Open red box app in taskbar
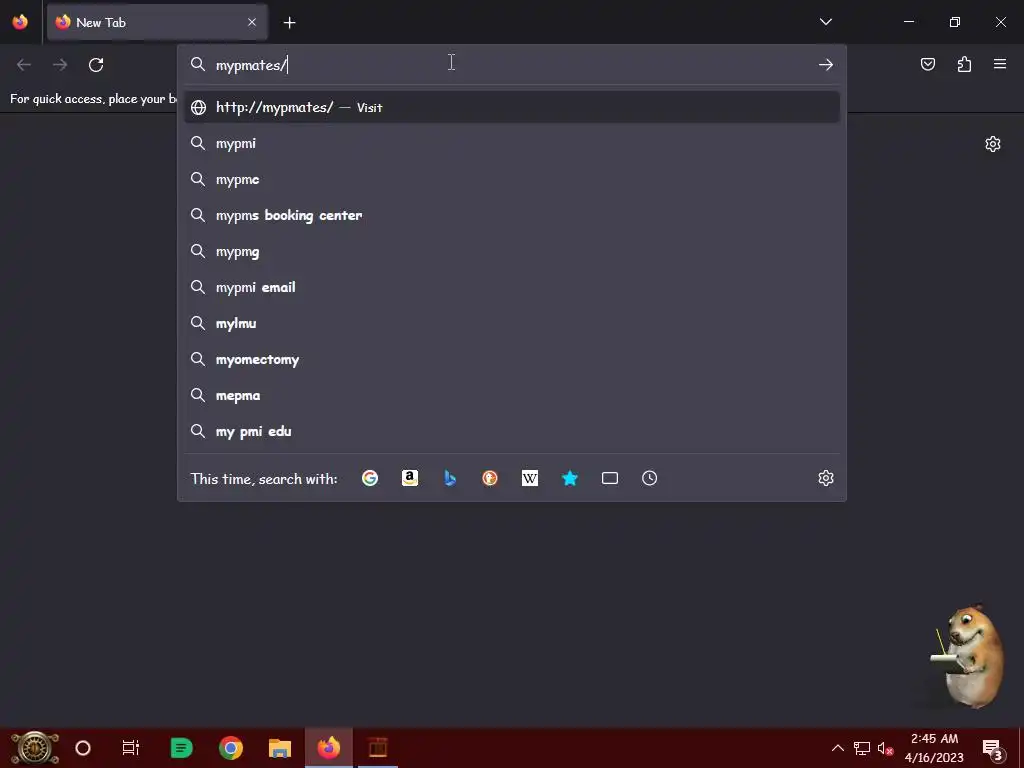Viewport: 1024px width, 768px height. click(x=377, y=748)
